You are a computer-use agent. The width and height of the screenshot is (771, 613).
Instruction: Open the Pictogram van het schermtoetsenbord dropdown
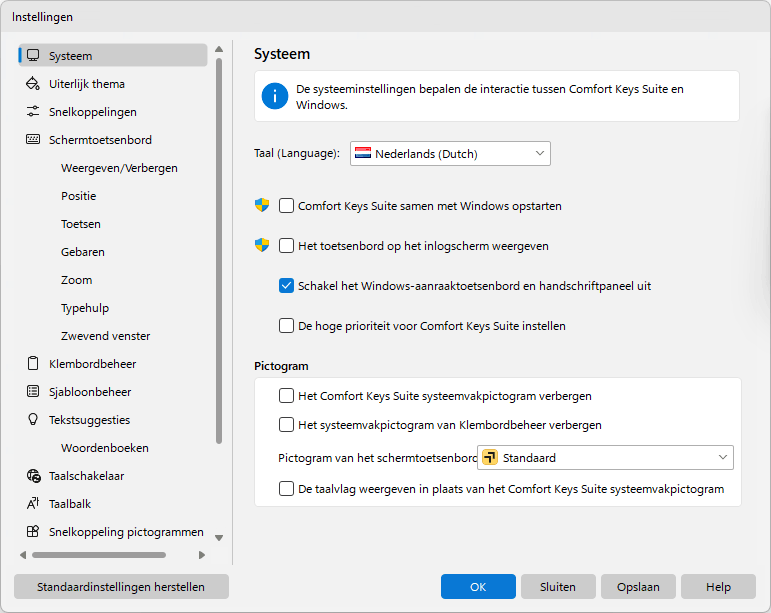[x=605, y=458]
